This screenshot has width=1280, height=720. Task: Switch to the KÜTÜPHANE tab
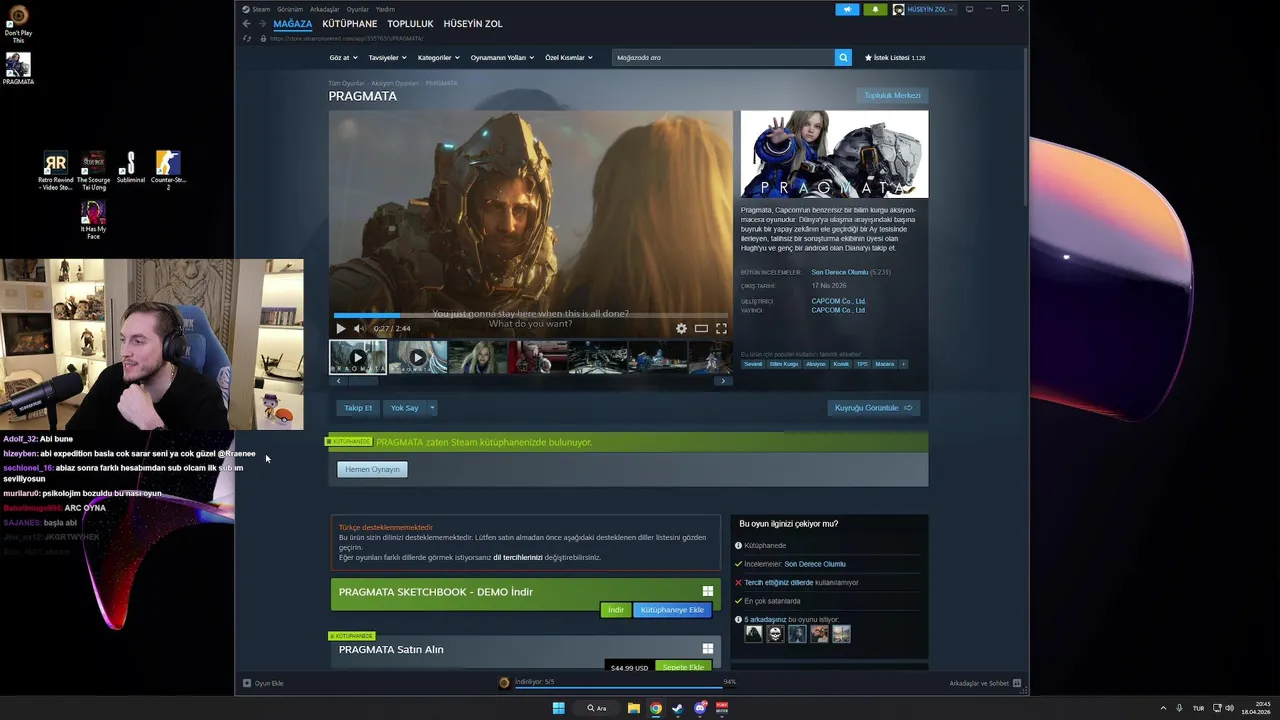[x=350, y=23]
